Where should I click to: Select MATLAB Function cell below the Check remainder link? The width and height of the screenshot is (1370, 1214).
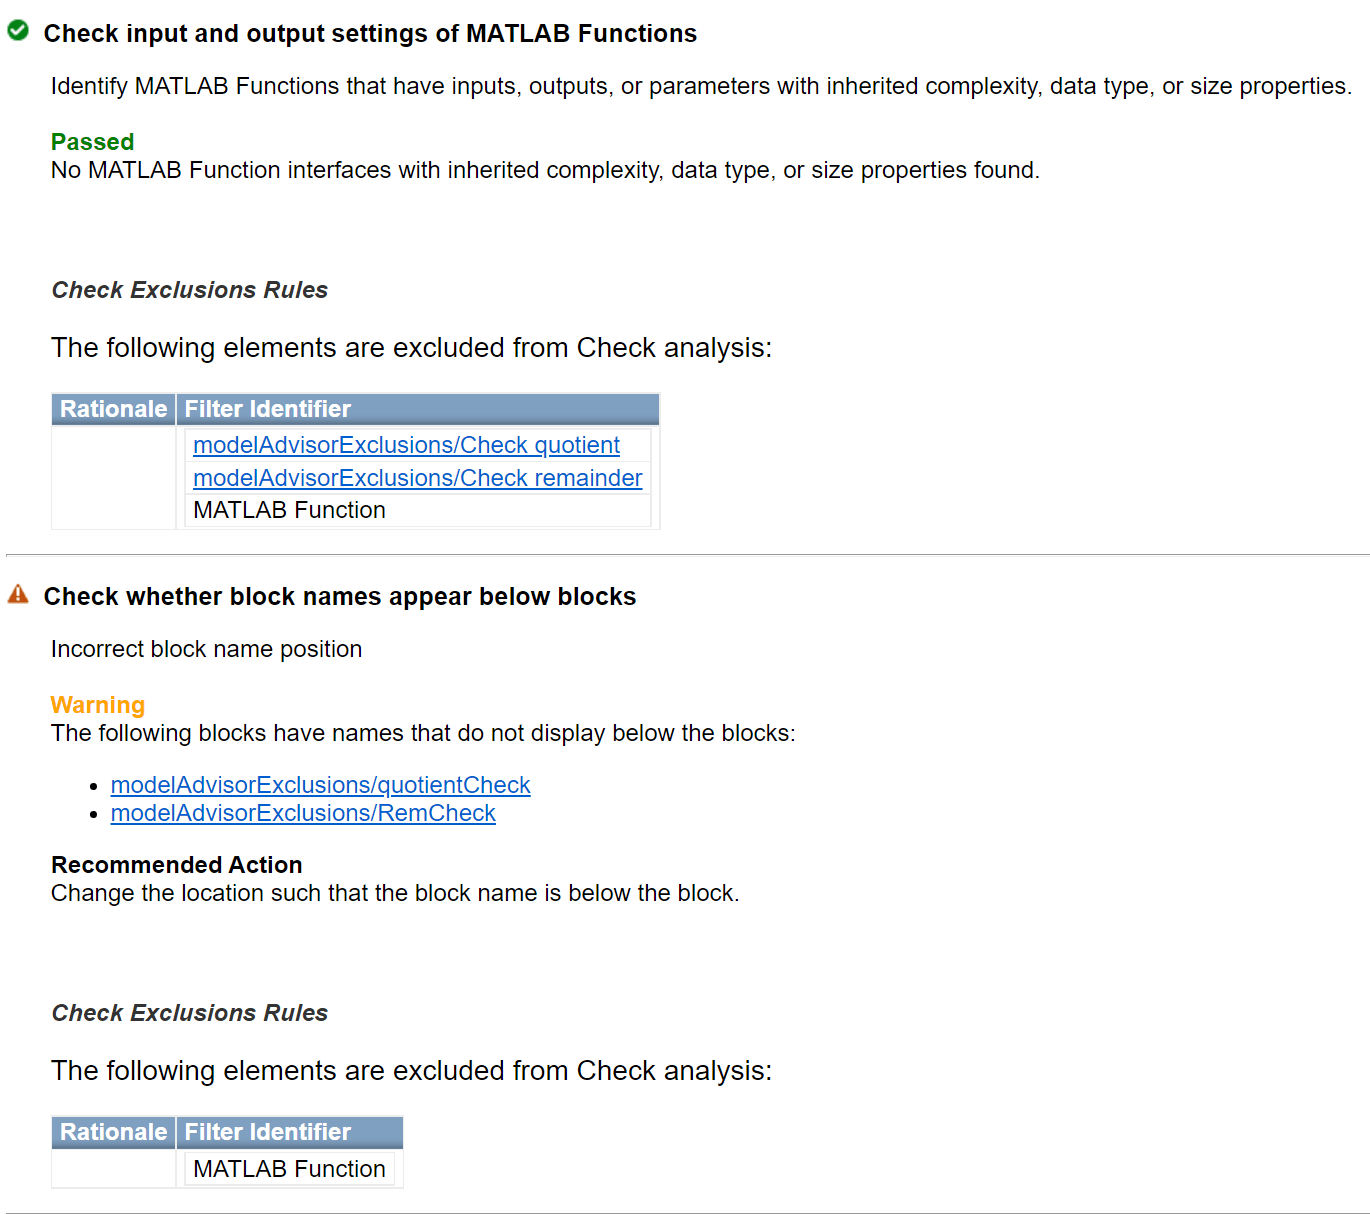289,510
